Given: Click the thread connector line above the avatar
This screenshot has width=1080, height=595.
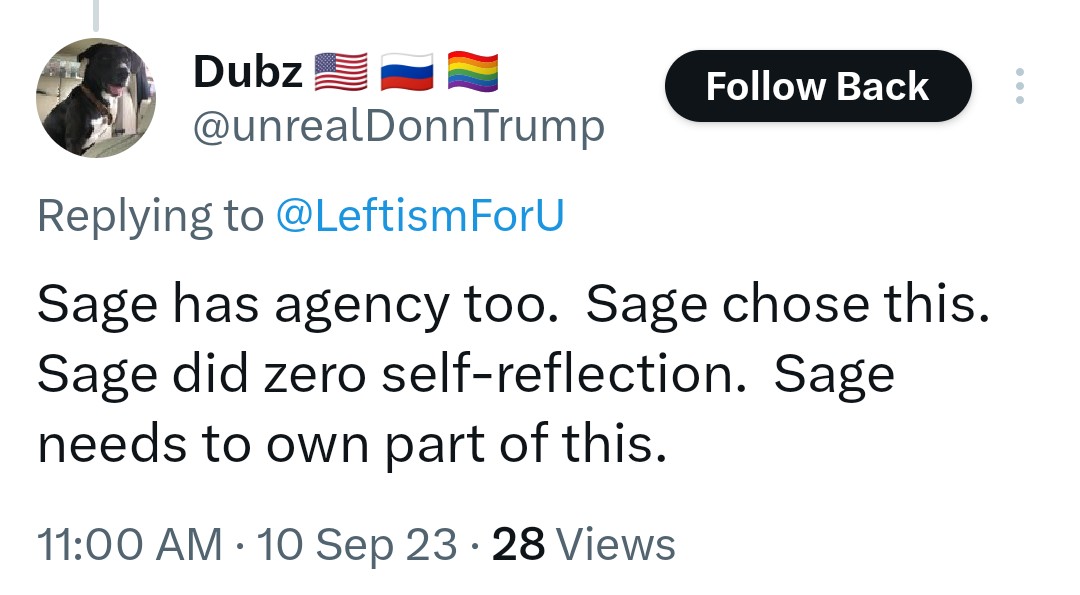Looking at the screenshot, I should click(x=97, y=14).
